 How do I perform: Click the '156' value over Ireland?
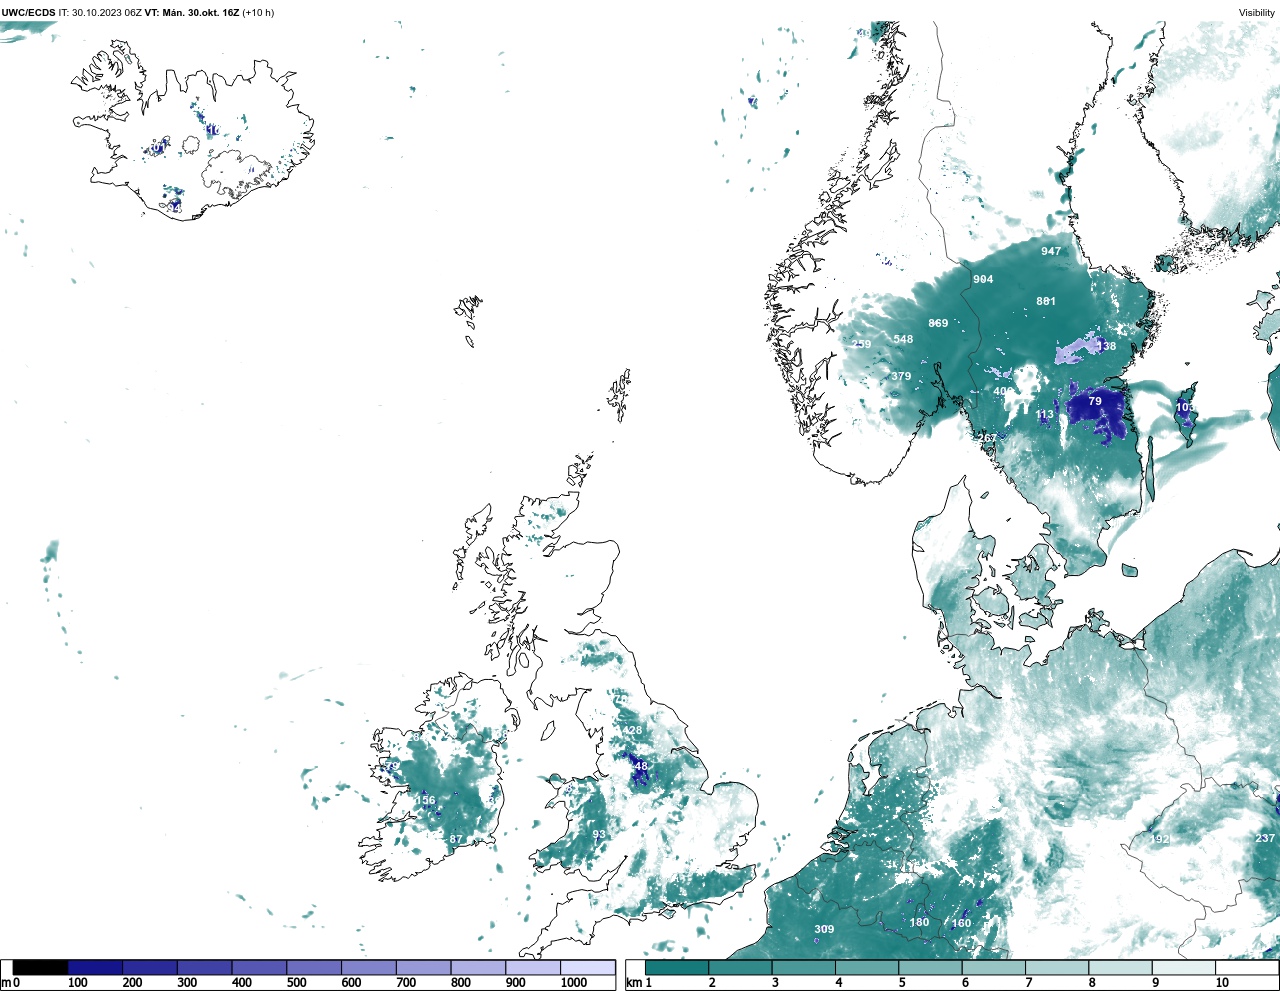click(426, 800)
